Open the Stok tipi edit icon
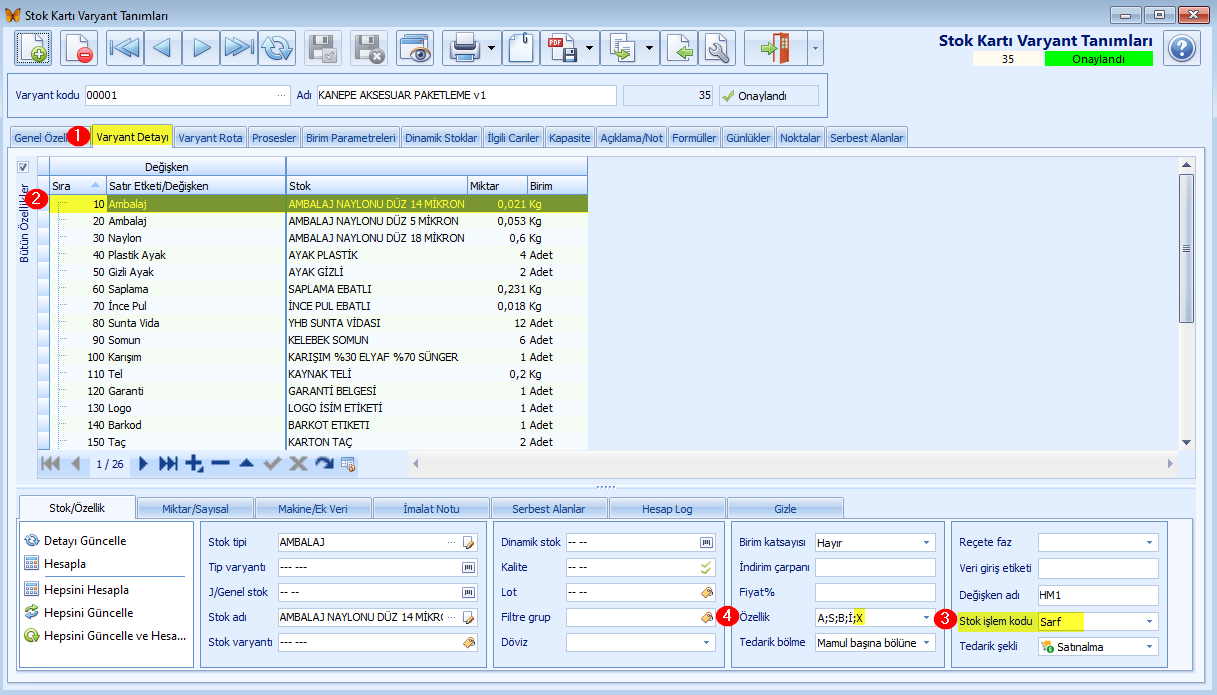 (x=467, y=543)
